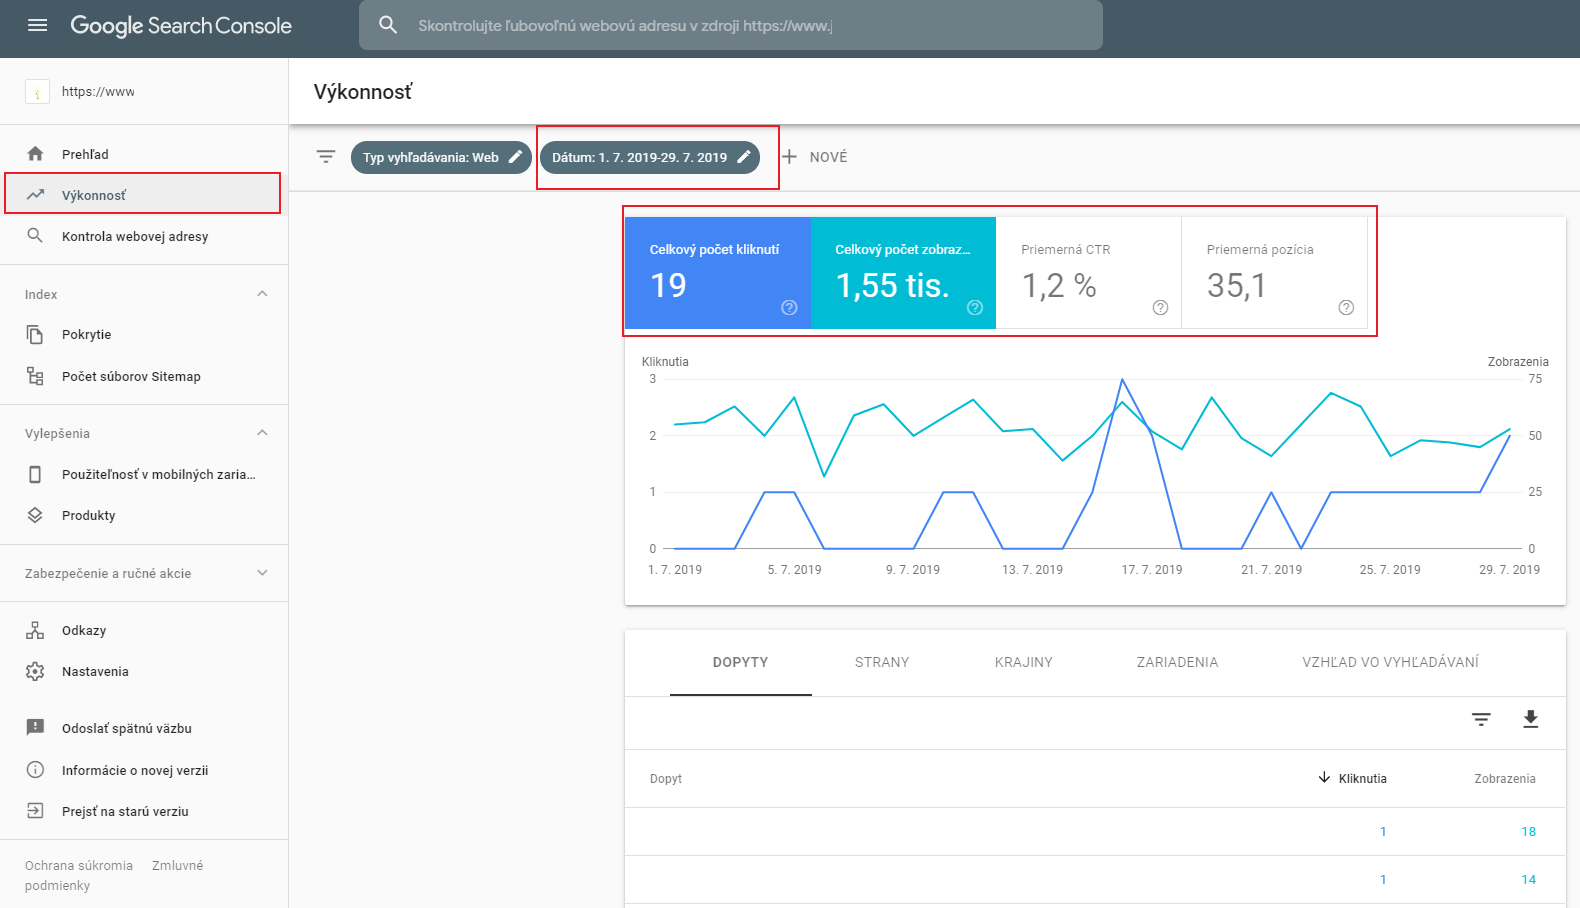Click the plus icon to add new filter
This screenshot has height=908, width=1580.
(790, 157)
